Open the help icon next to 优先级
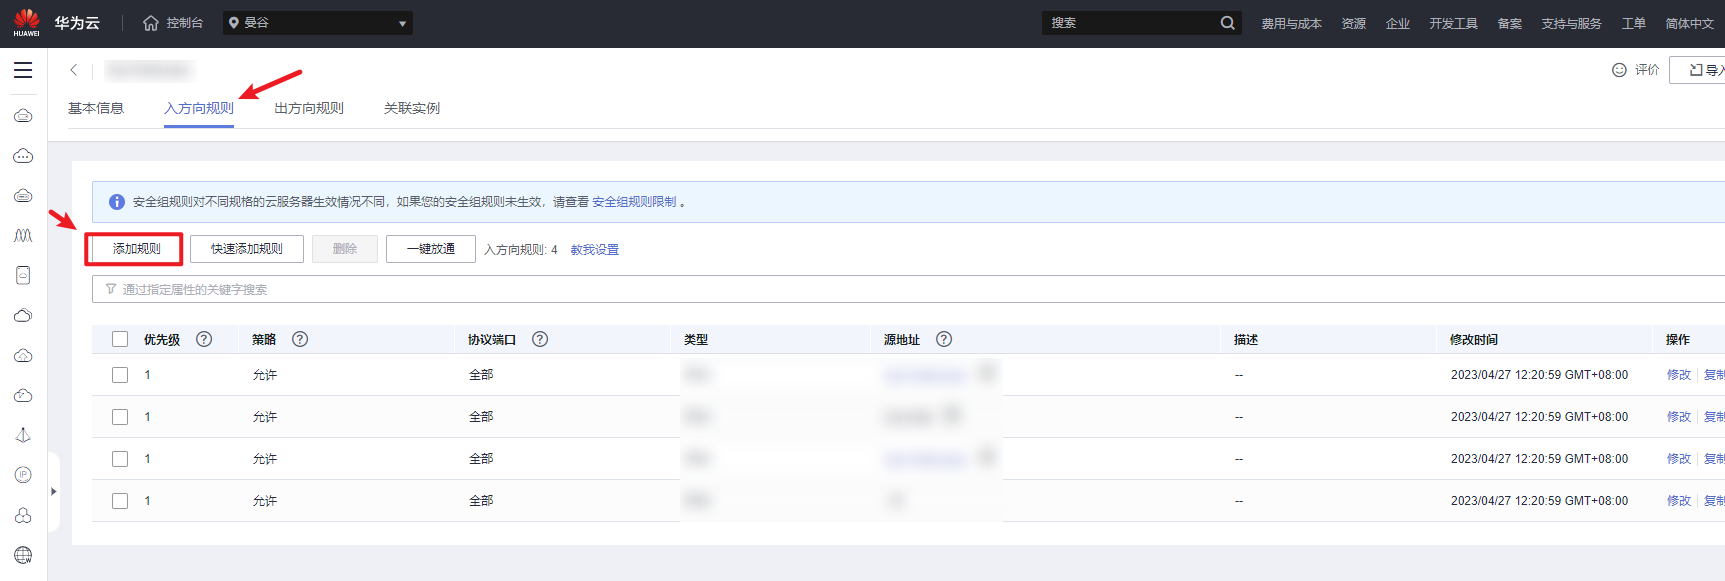This screenshot has width=1725, height=581. 204,339
